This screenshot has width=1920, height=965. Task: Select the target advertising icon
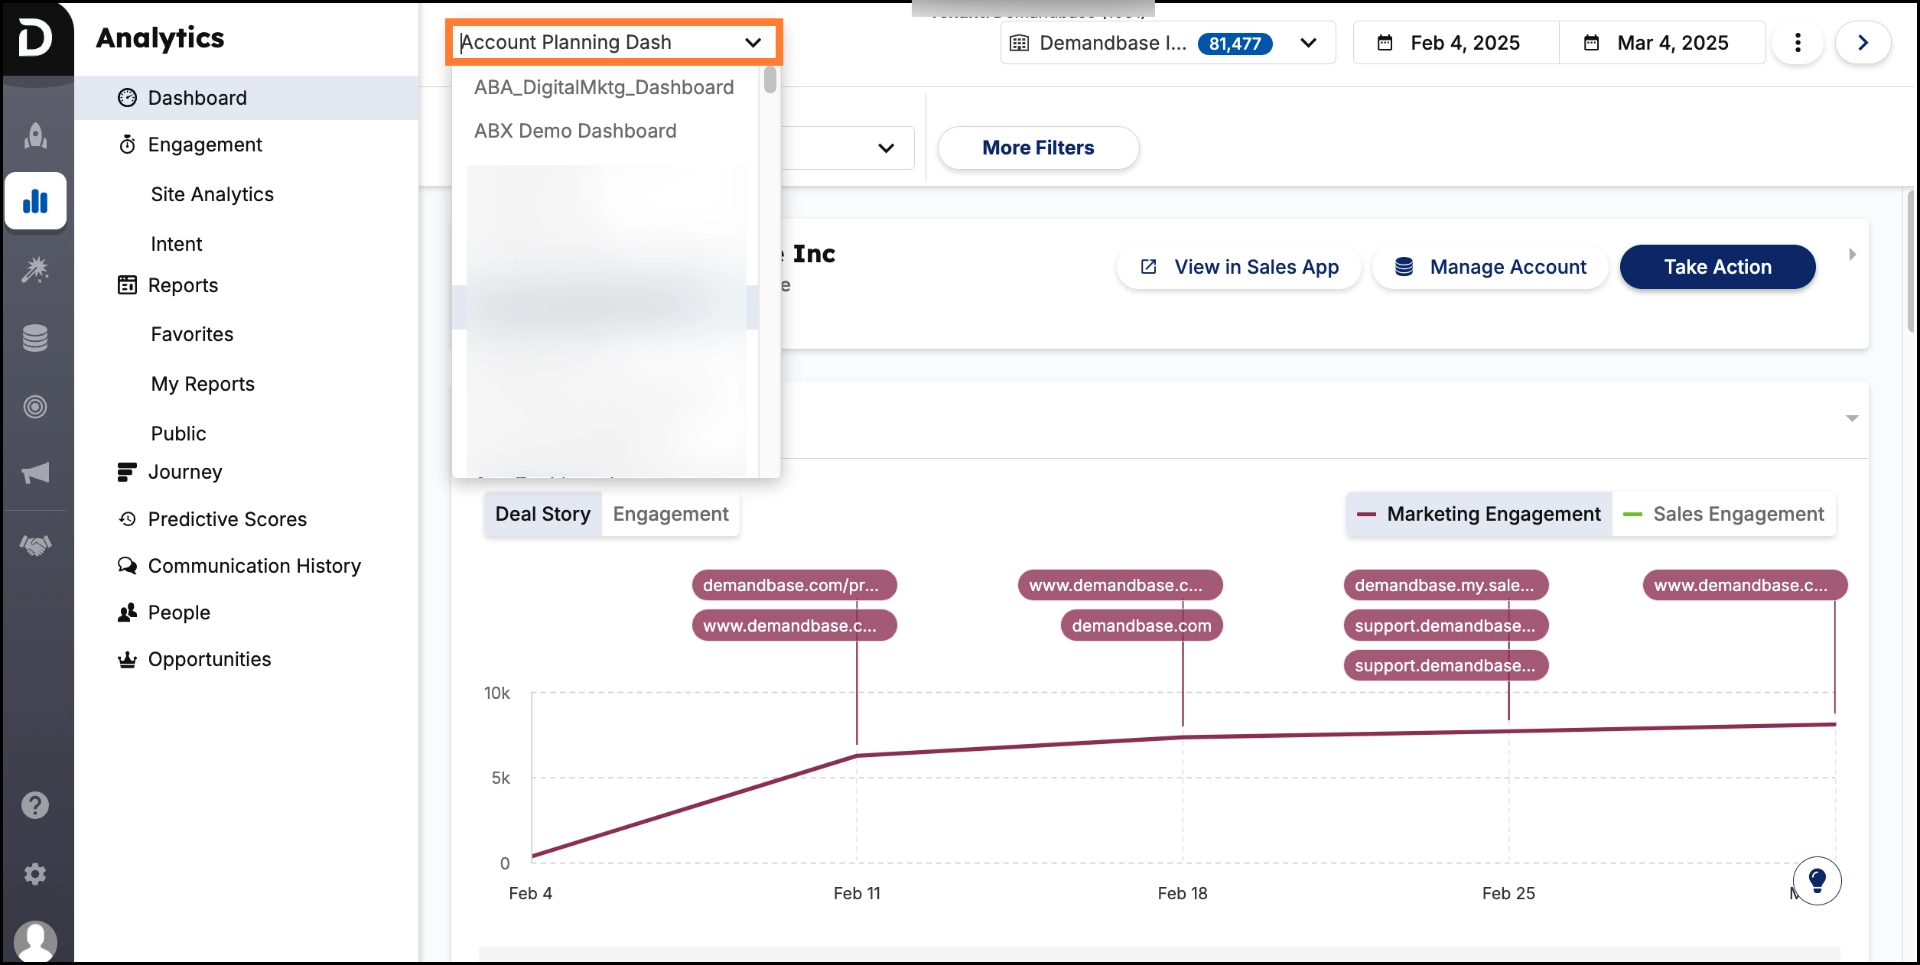click(36, 407)
